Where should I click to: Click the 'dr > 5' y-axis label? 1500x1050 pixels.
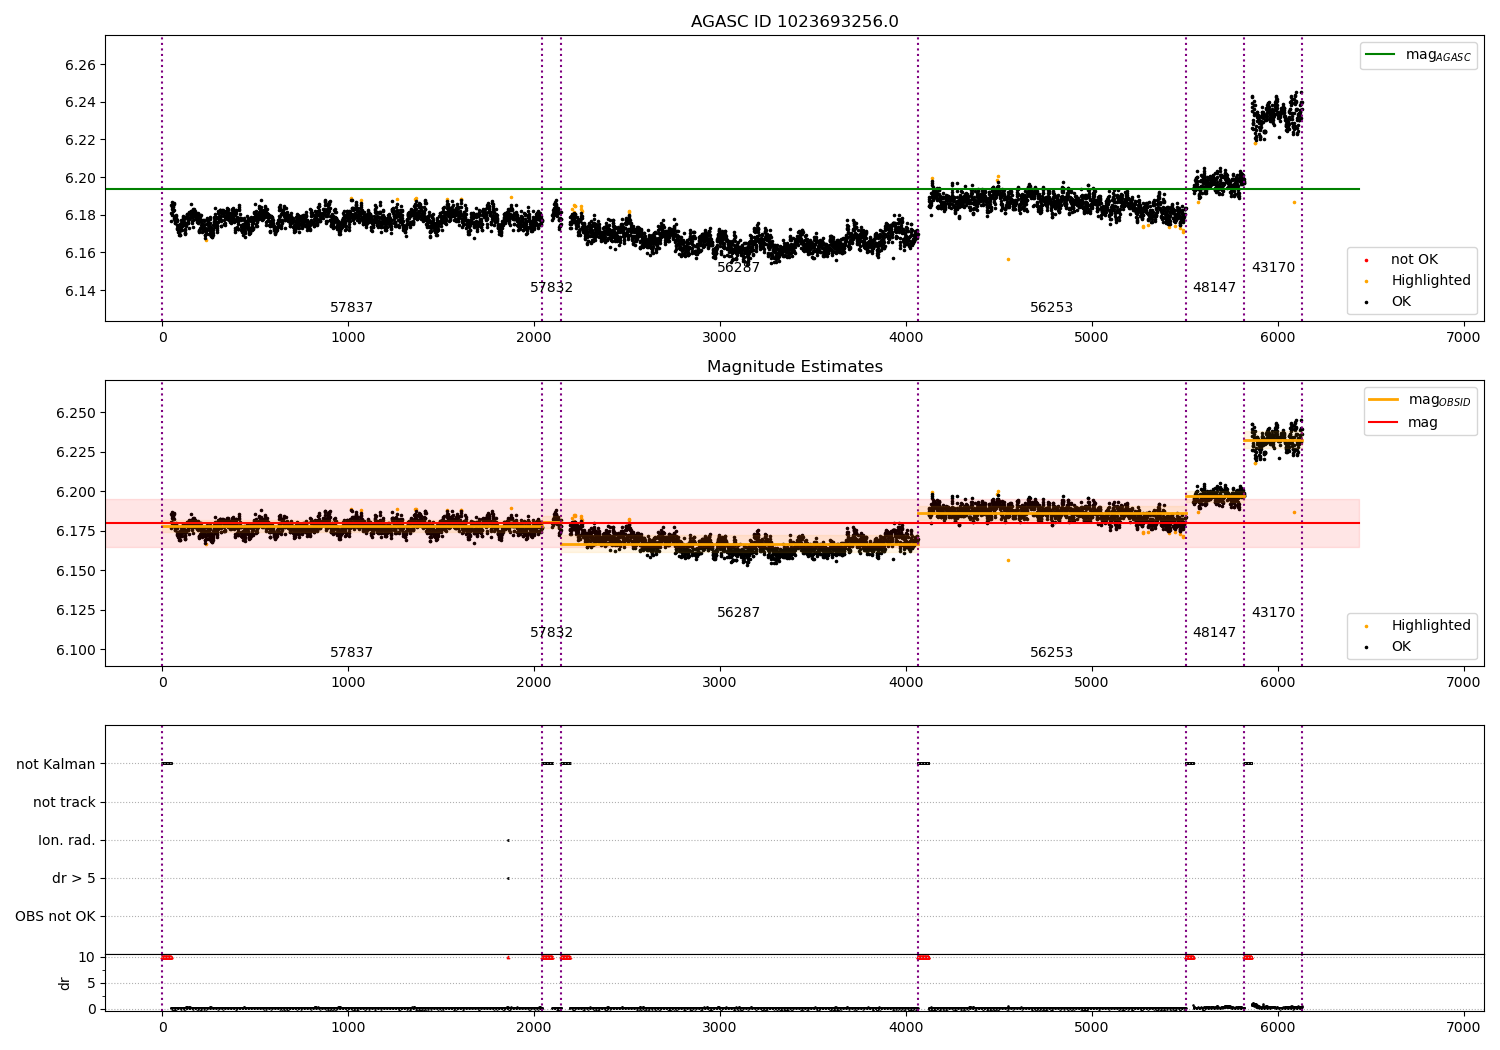click(x=74, y=879)
